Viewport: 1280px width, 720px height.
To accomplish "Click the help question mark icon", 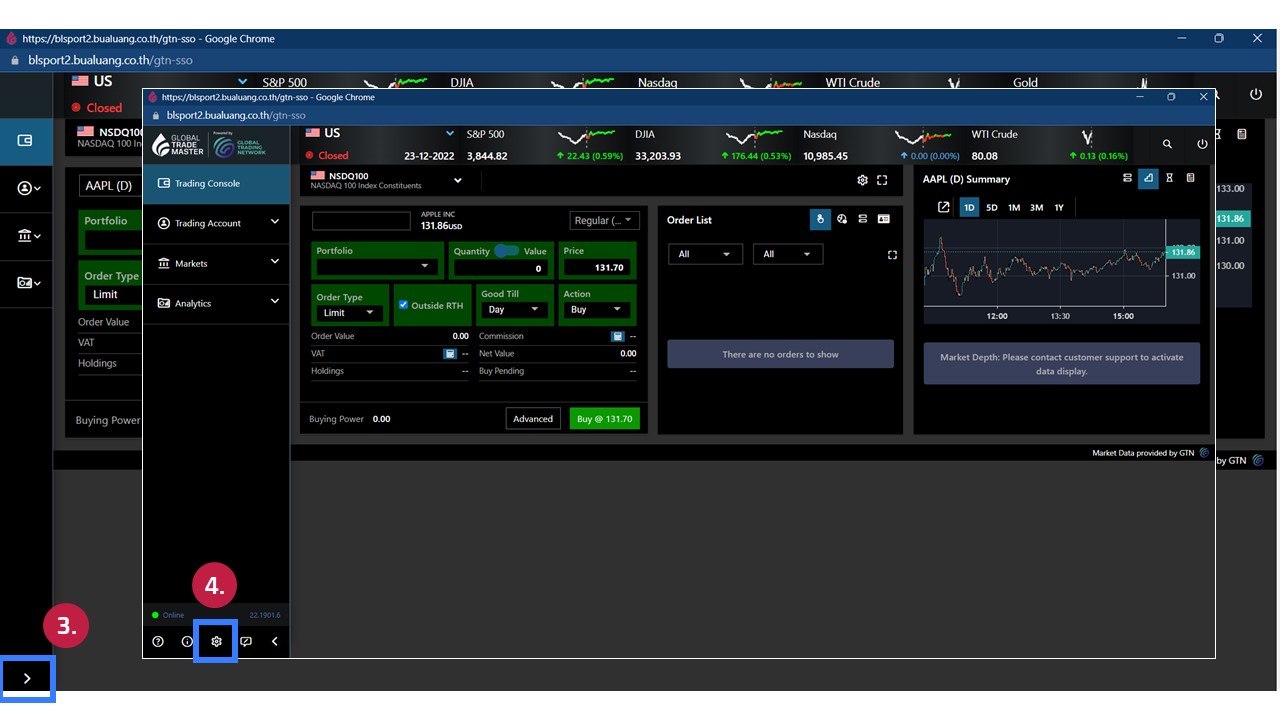I will pyautogui.click(x=158, y=641).
